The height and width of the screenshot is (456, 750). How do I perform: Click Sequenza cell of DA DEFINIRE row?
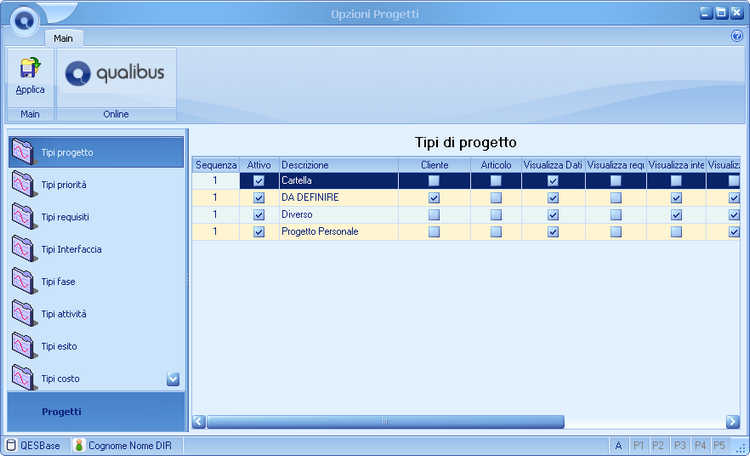[216, 198]
